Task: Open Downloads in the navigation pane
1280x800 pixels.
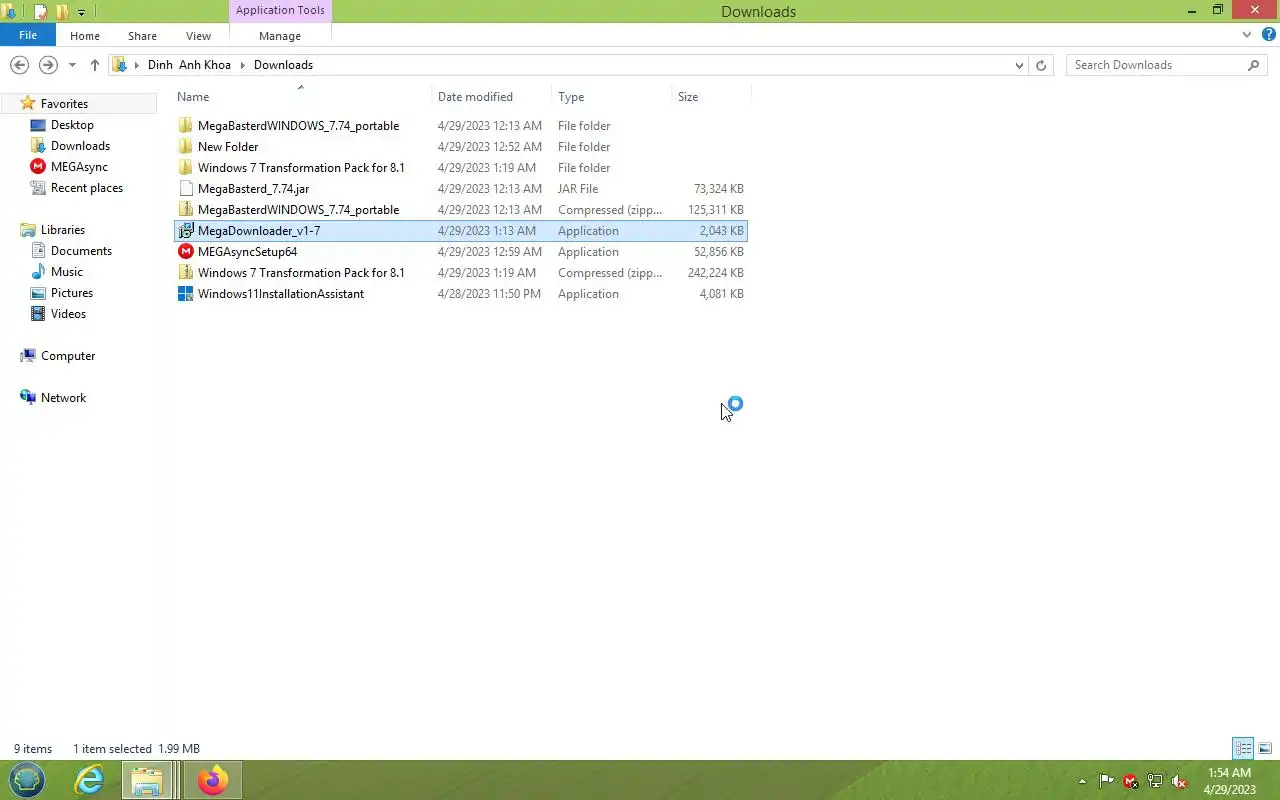Action: (80, 146)
